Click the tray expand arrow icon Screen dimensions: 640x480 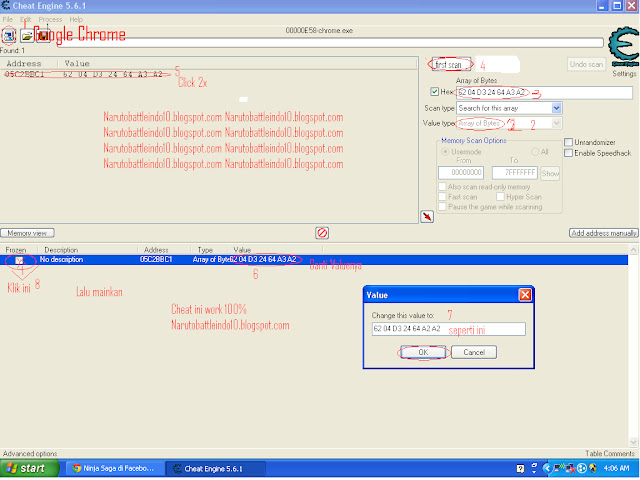coord(547,469)
